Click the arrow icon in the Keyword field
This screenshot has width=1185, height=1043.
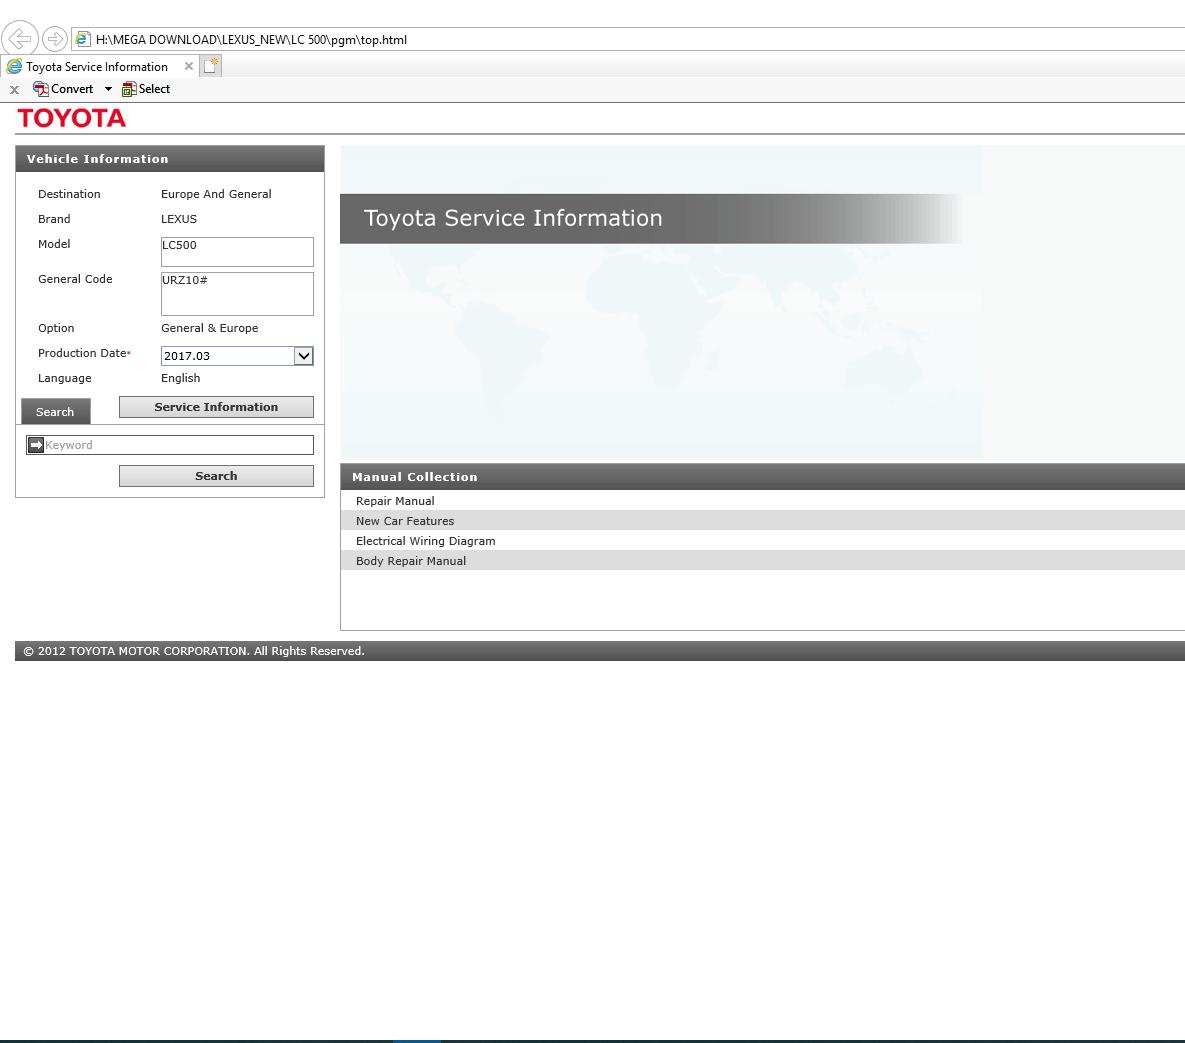(x=36, y=445)
